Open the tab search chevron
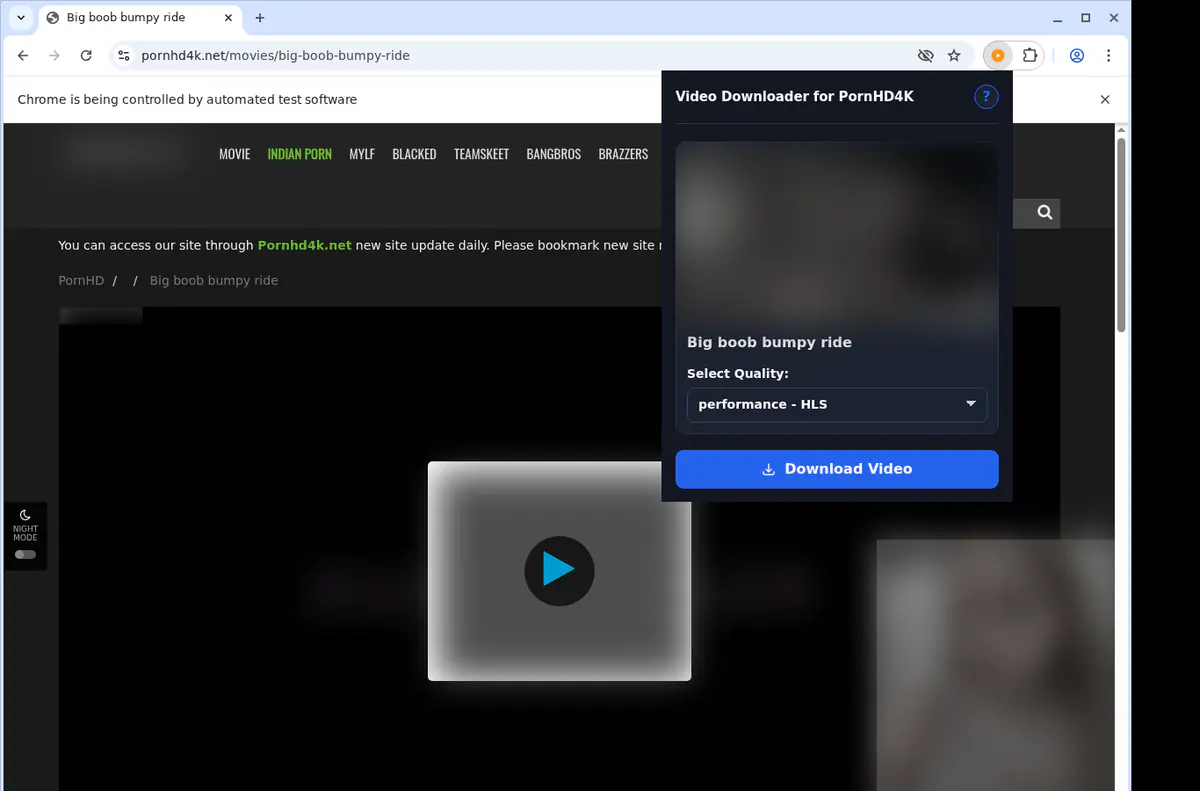 pyautogui.click(x=21, y=18)
